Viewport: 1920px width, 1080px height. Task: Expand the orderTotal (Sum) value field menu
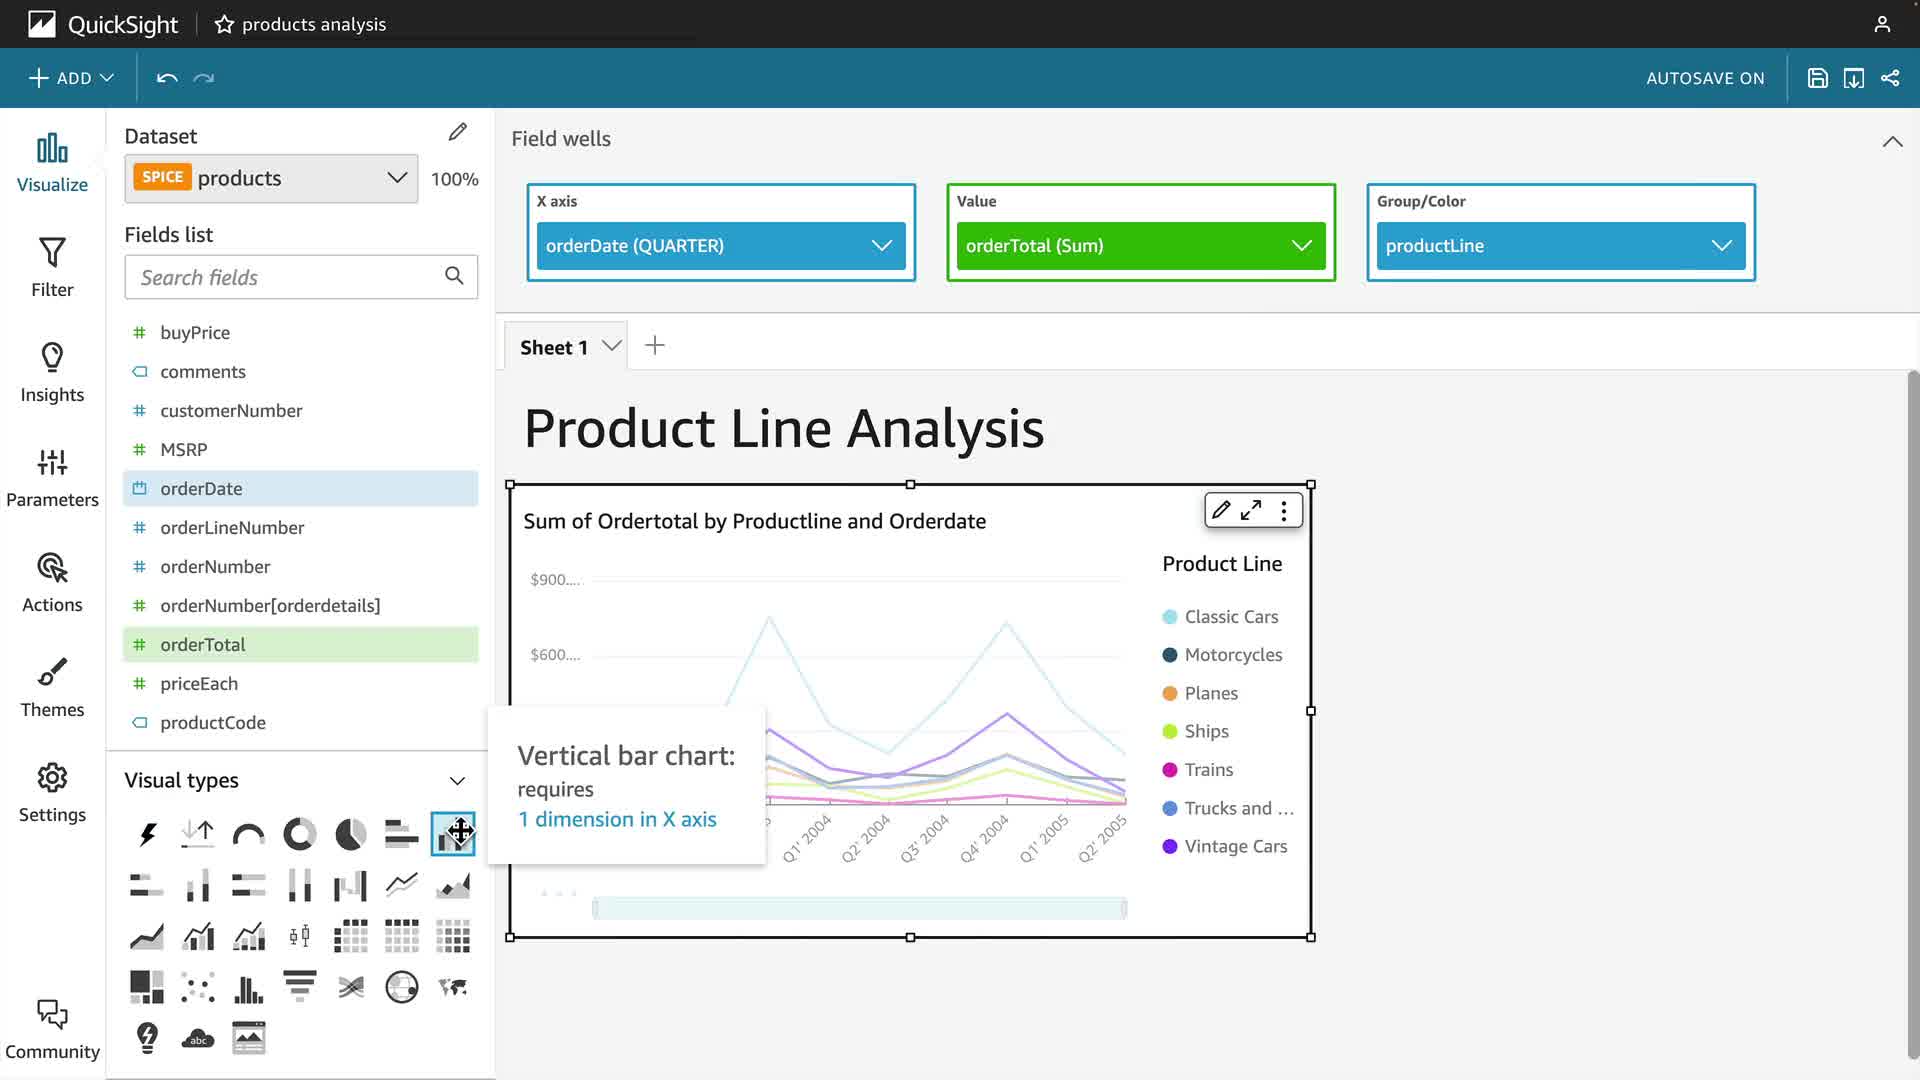point(1301,246)
